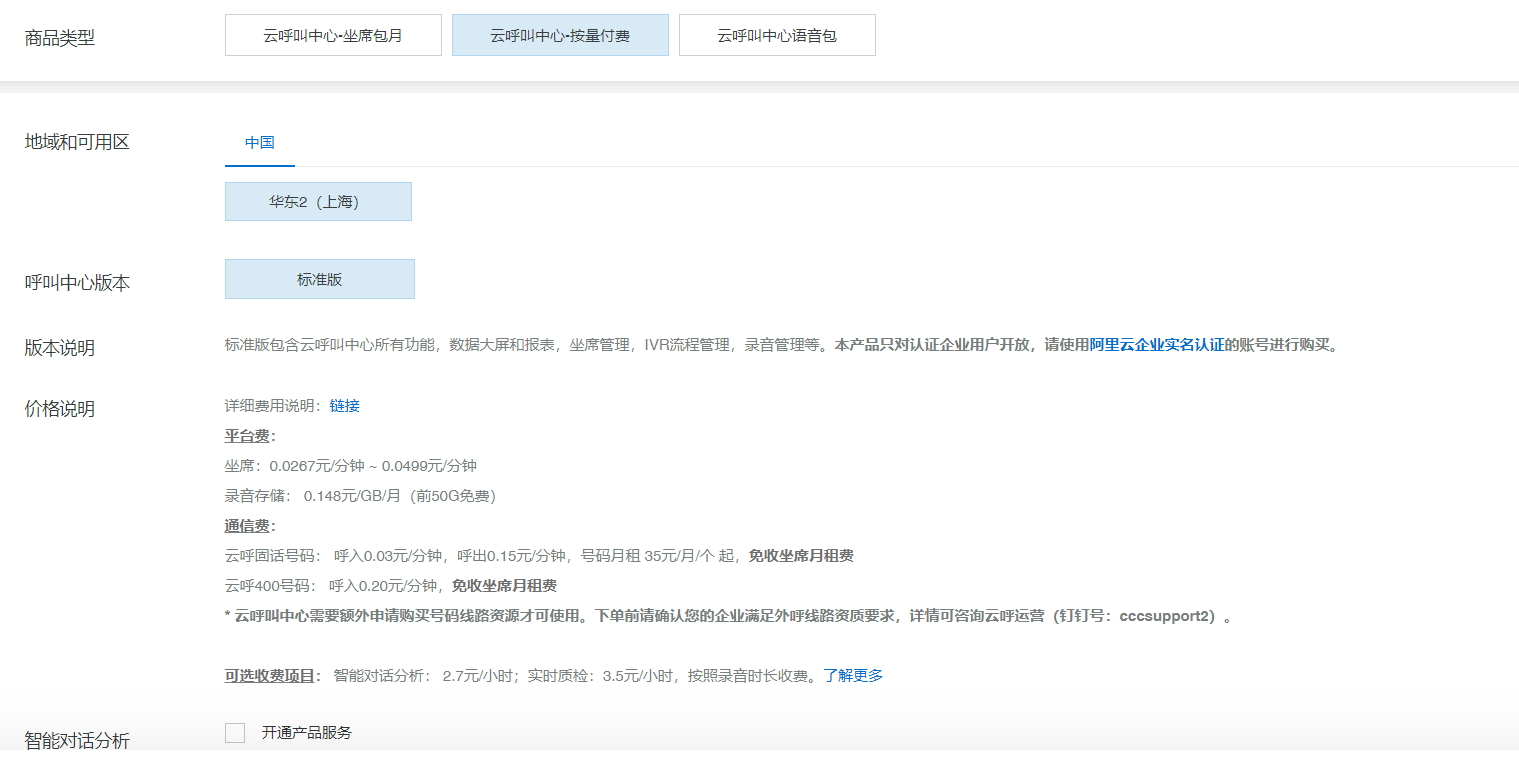Click the cccsupport2 notice line
This screenshot has width=1519, height=774.
[x=728, y=616]
